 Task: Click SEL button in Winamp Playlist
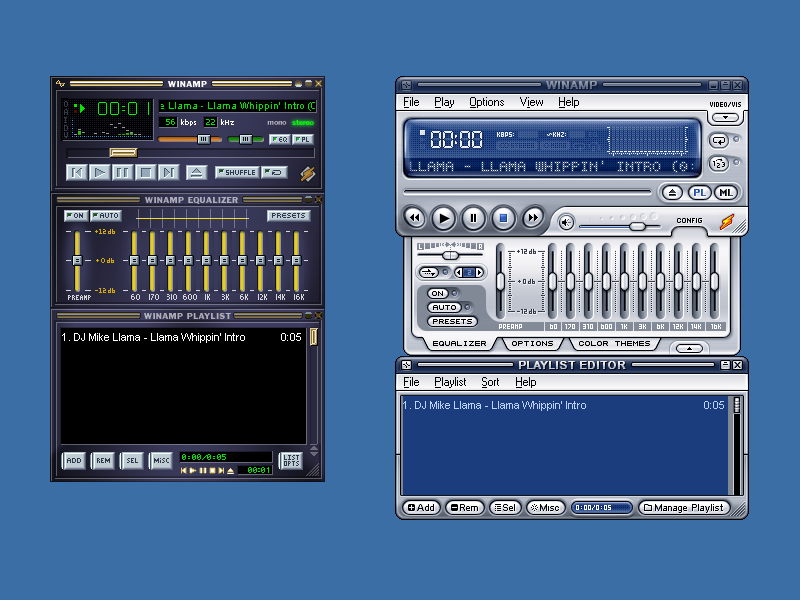tap(132, 460)
